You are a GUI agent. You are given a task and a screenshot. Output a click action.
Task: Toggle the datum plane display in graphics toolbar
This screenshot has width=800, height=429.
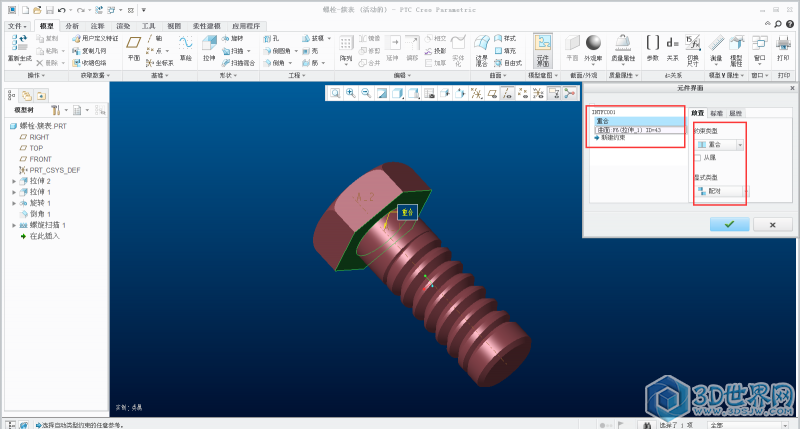click(492, 93)
